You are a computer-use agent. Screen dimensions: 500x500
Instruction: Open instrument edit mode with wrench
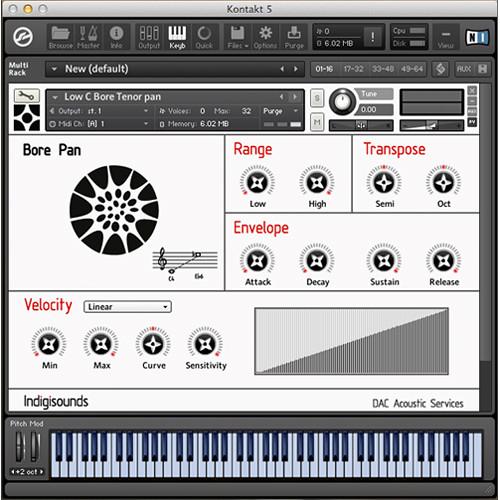pos(27,96)
